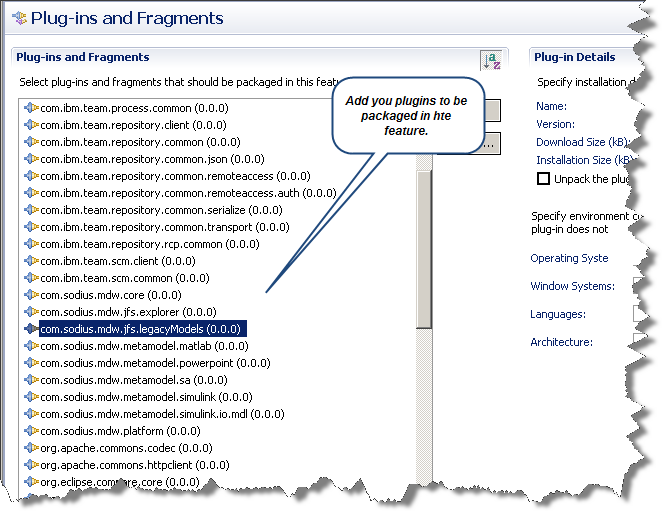Image resolution: width=662 pixels, height=511 pixels.
Task: Select com.sodius.mdw.metamodel.simulink (0.0.0) entry
Action: pos(147,397)
